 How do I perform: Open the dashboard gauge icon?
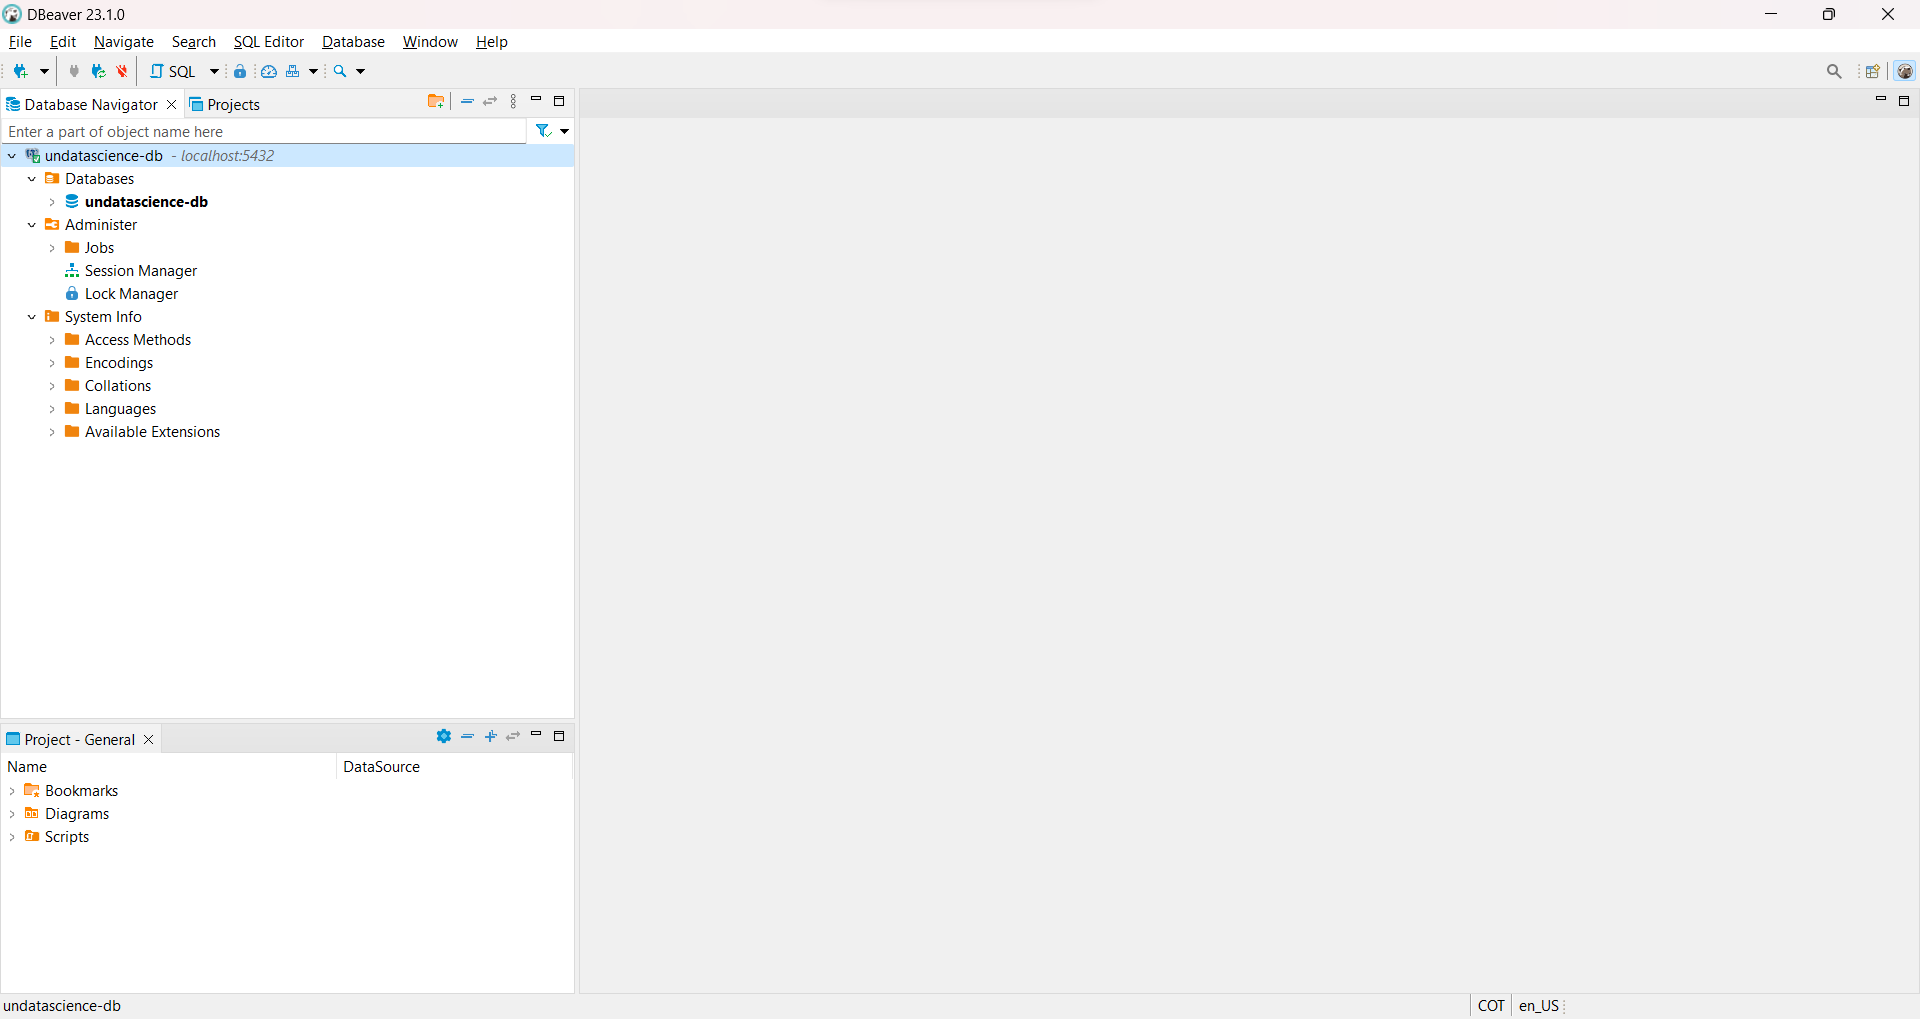tap(269, 71)
